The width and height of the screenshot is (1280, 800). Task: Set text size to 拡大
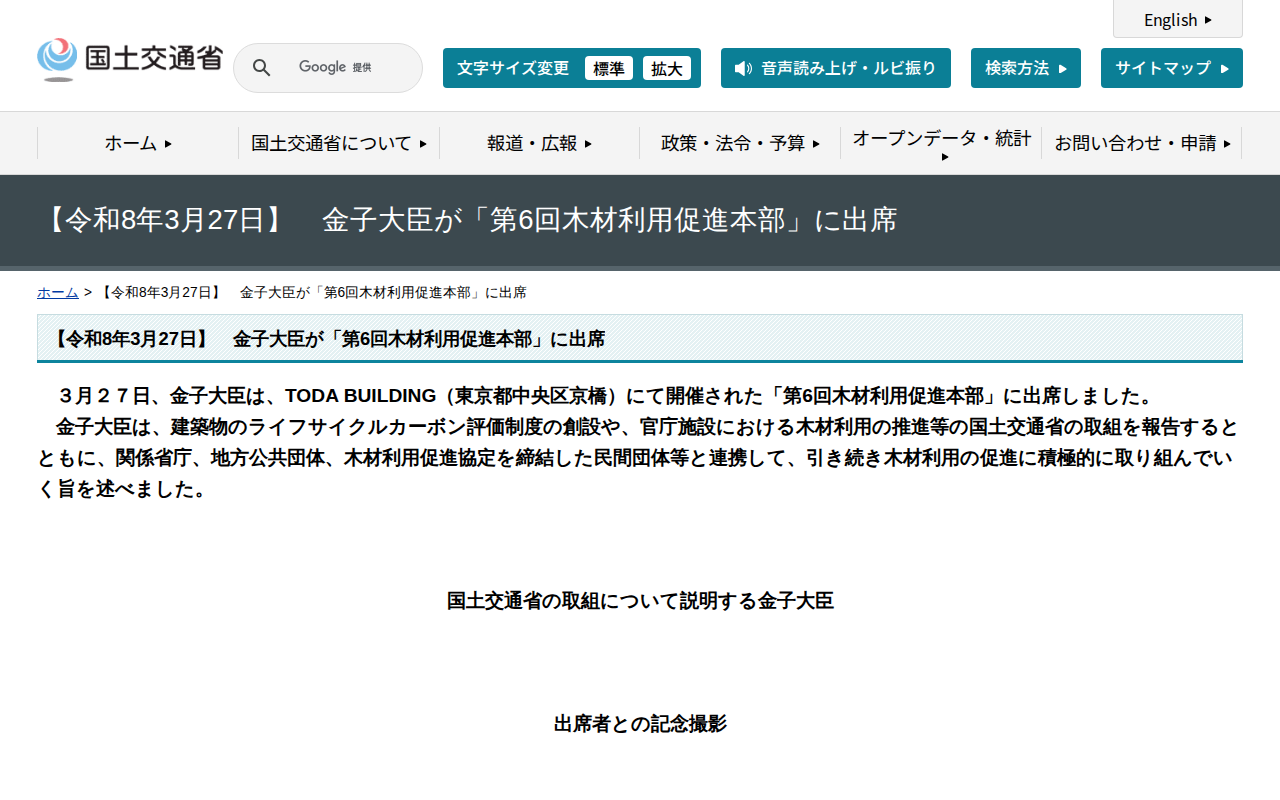pyautogui.click(x=667, y=68)
